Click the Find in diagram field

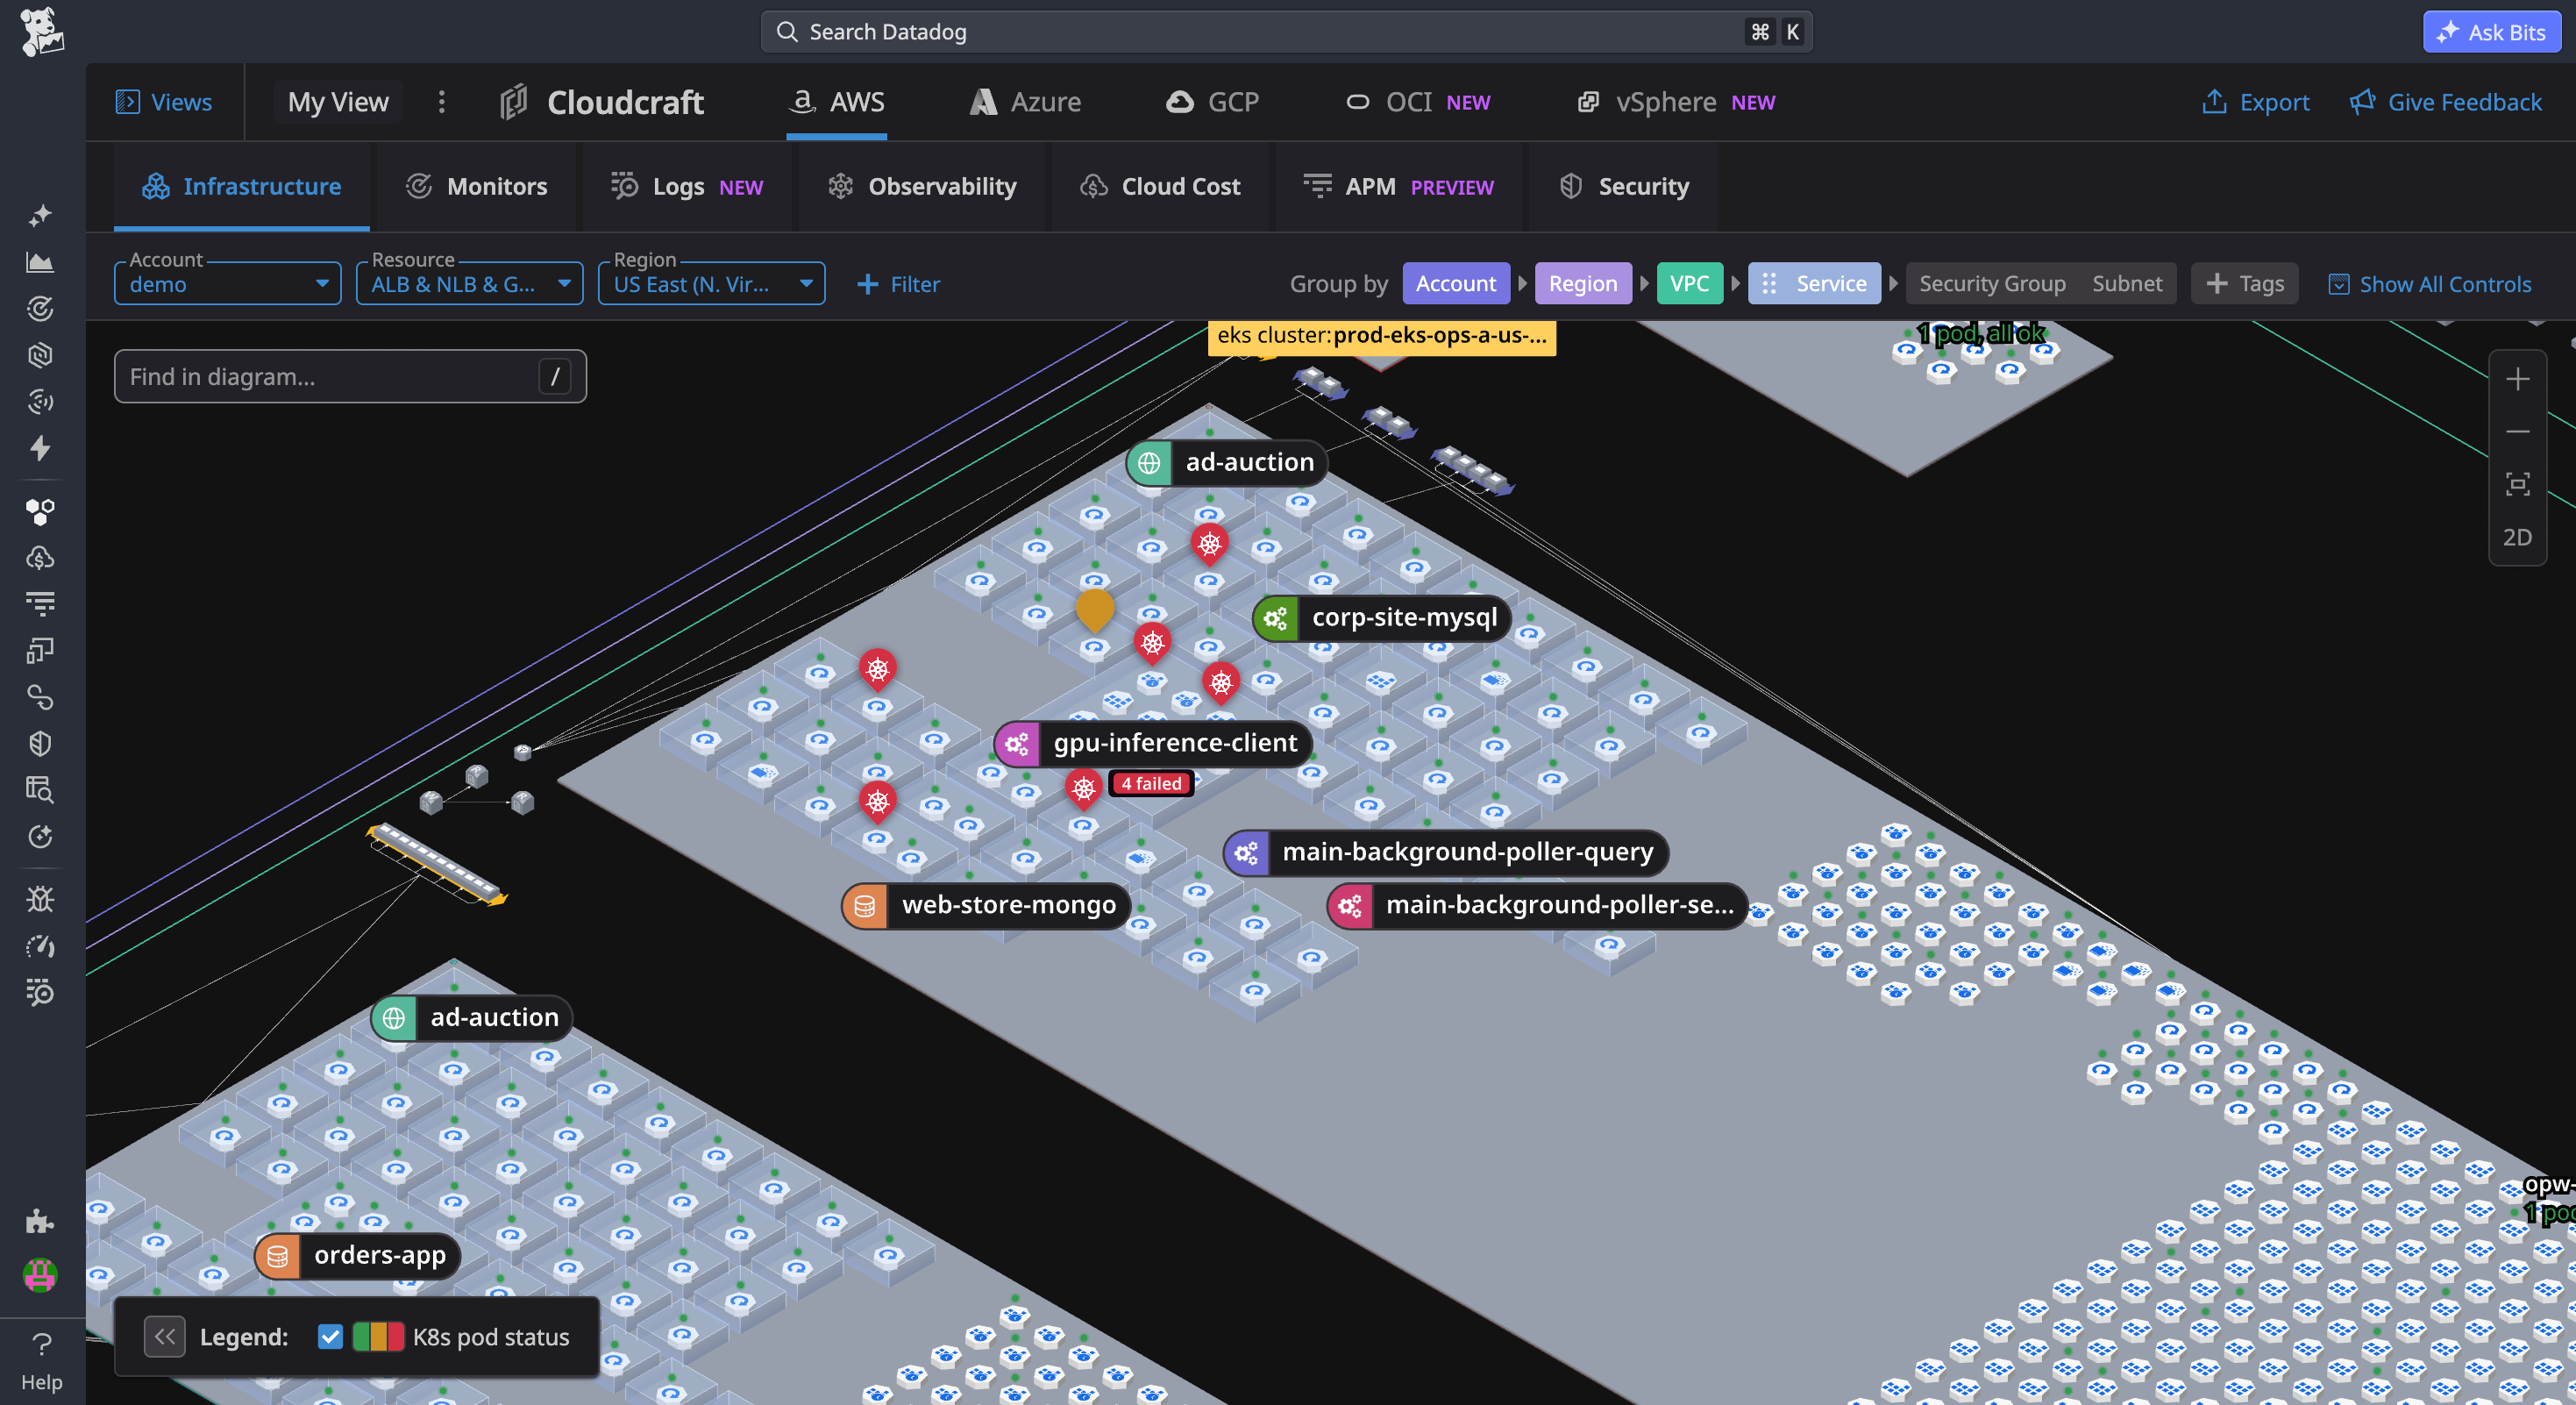[x=350, y=377]
